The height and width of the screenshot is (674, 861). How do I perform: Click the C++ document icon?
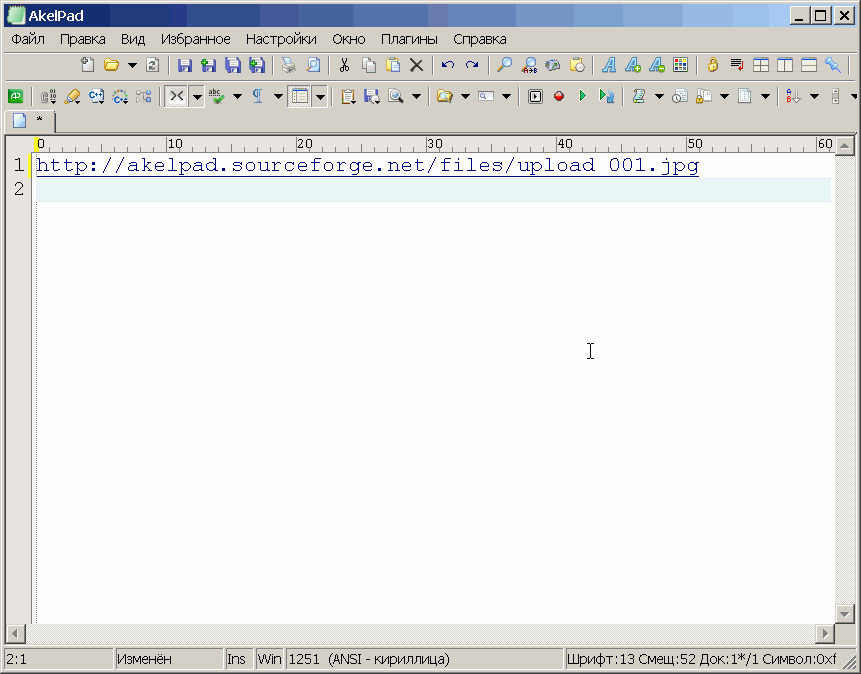pos(96,97)
